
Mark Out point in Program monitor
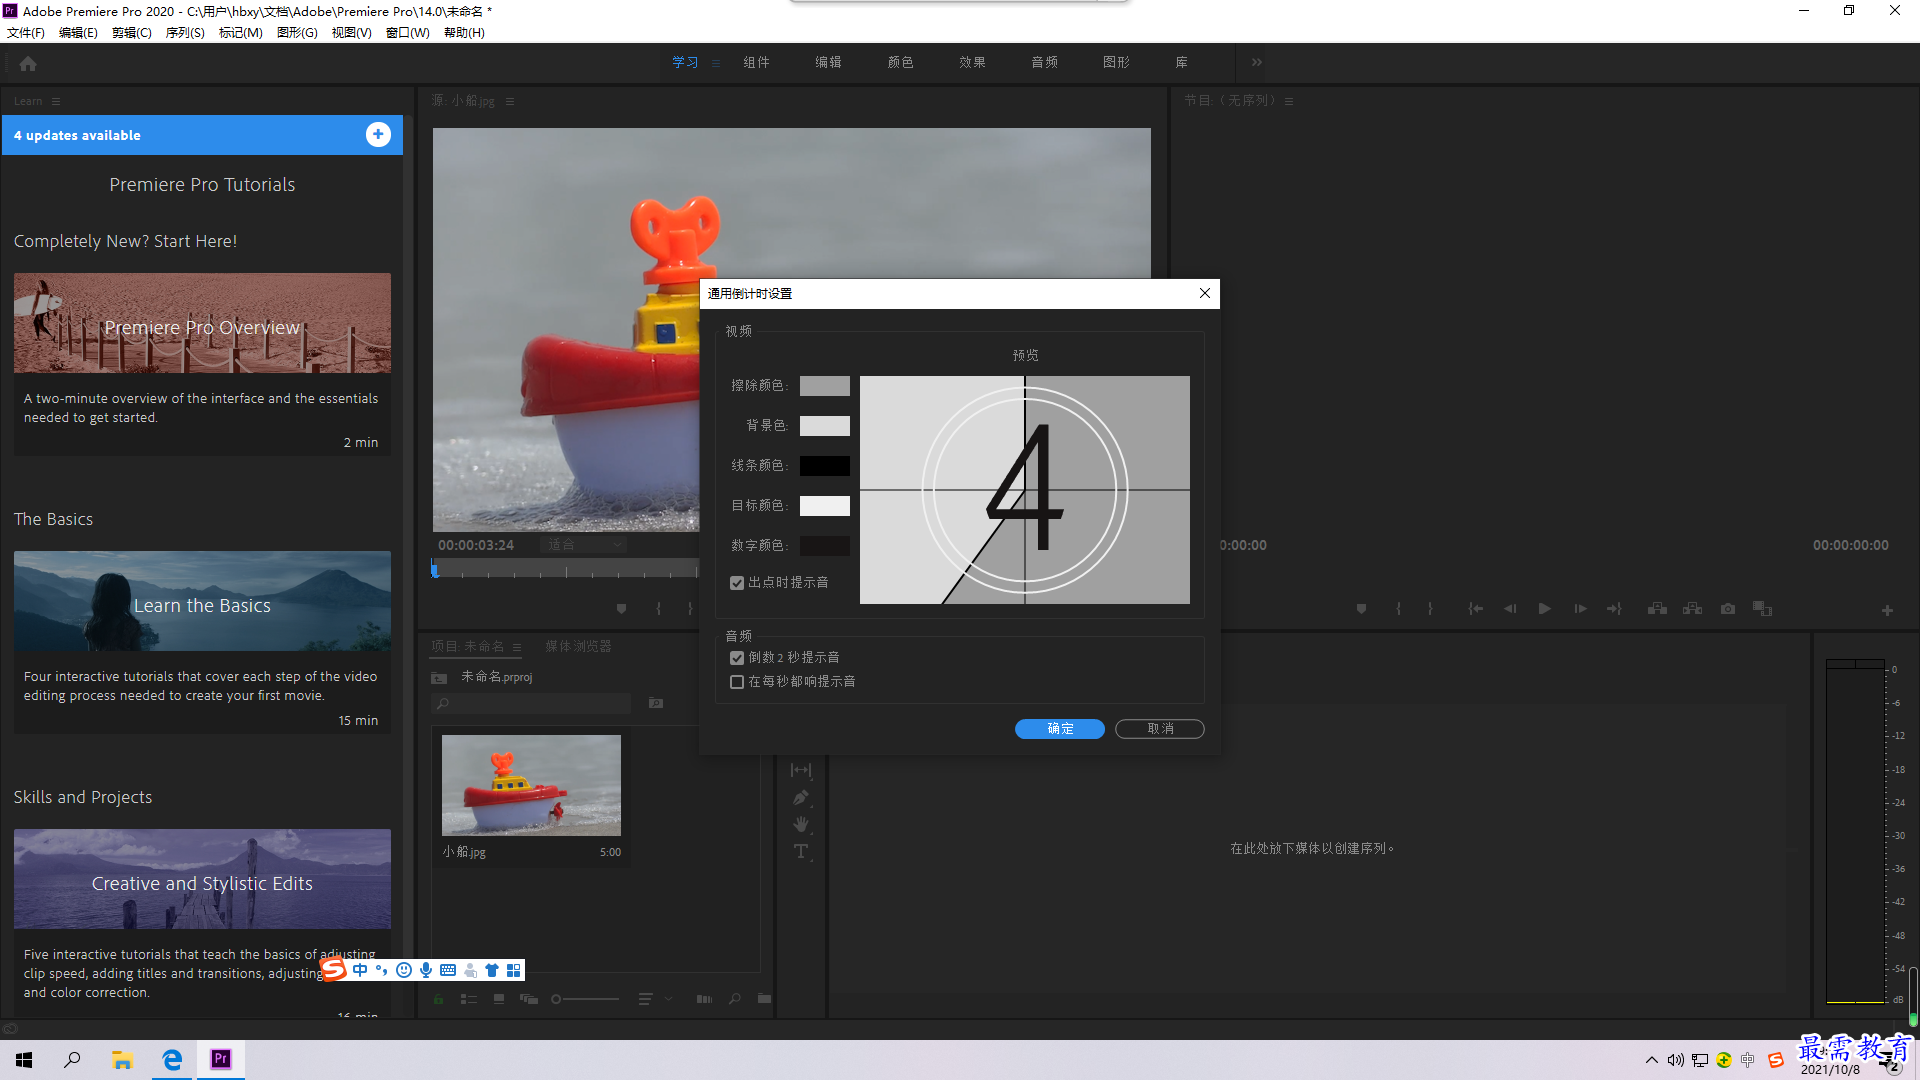click(x=1430, y=609)
